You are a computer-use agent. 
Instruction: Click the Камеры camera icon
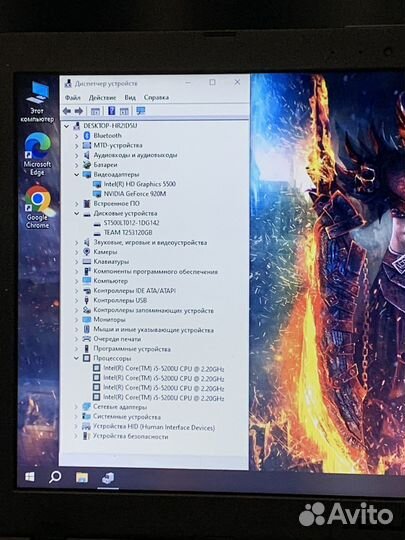[87, 252]
